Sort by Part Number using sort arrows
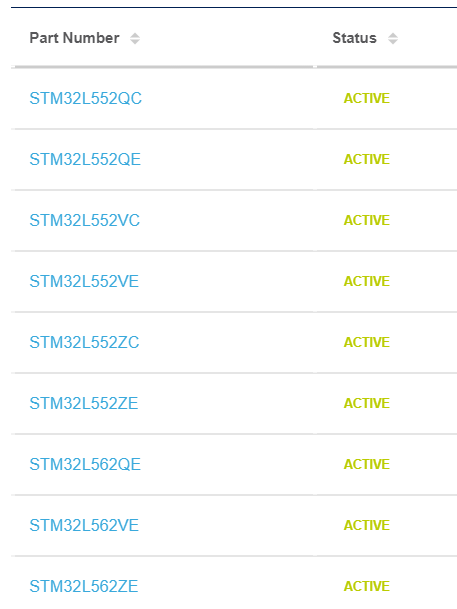The height and width of the screenshot is (609, 457). [135, 38]
